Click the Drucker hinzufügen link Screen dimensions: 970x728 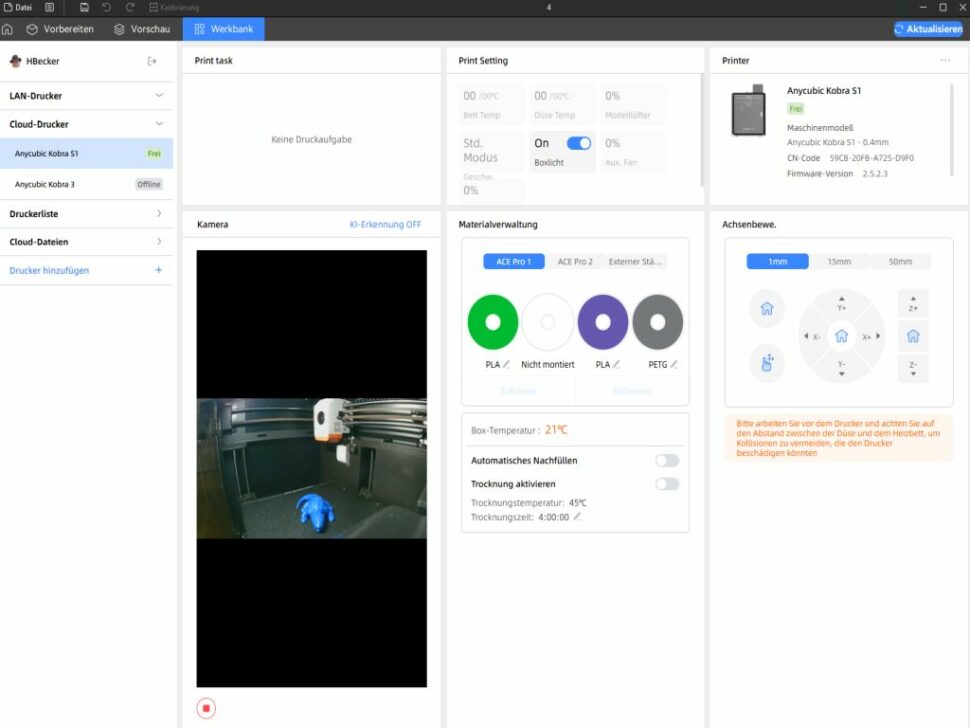click(x=49, y=270)
